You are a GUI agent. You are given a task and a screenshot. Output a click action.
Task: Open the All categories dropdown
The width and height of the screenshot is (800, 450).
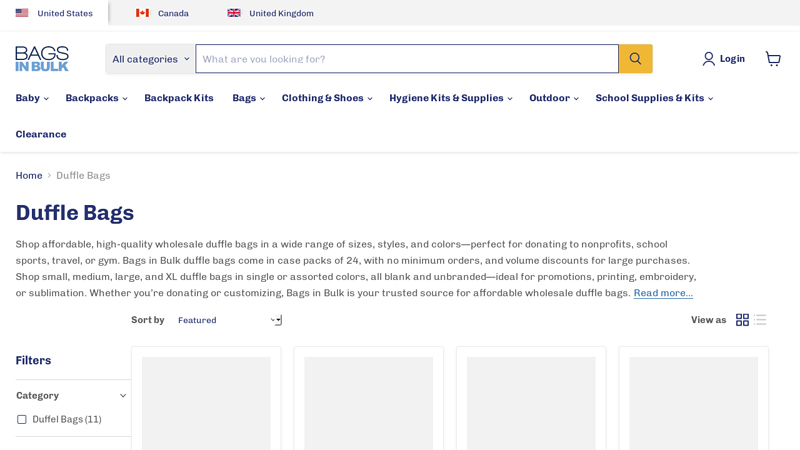pyautogui.click(x=150, y=59)
